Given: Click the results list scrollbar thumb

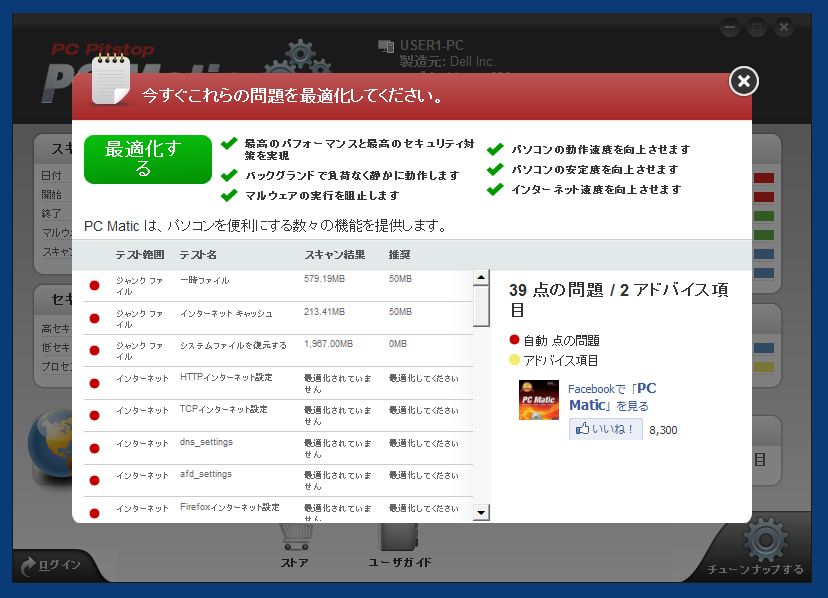Looking at the screenshot, I should [481, 306].
